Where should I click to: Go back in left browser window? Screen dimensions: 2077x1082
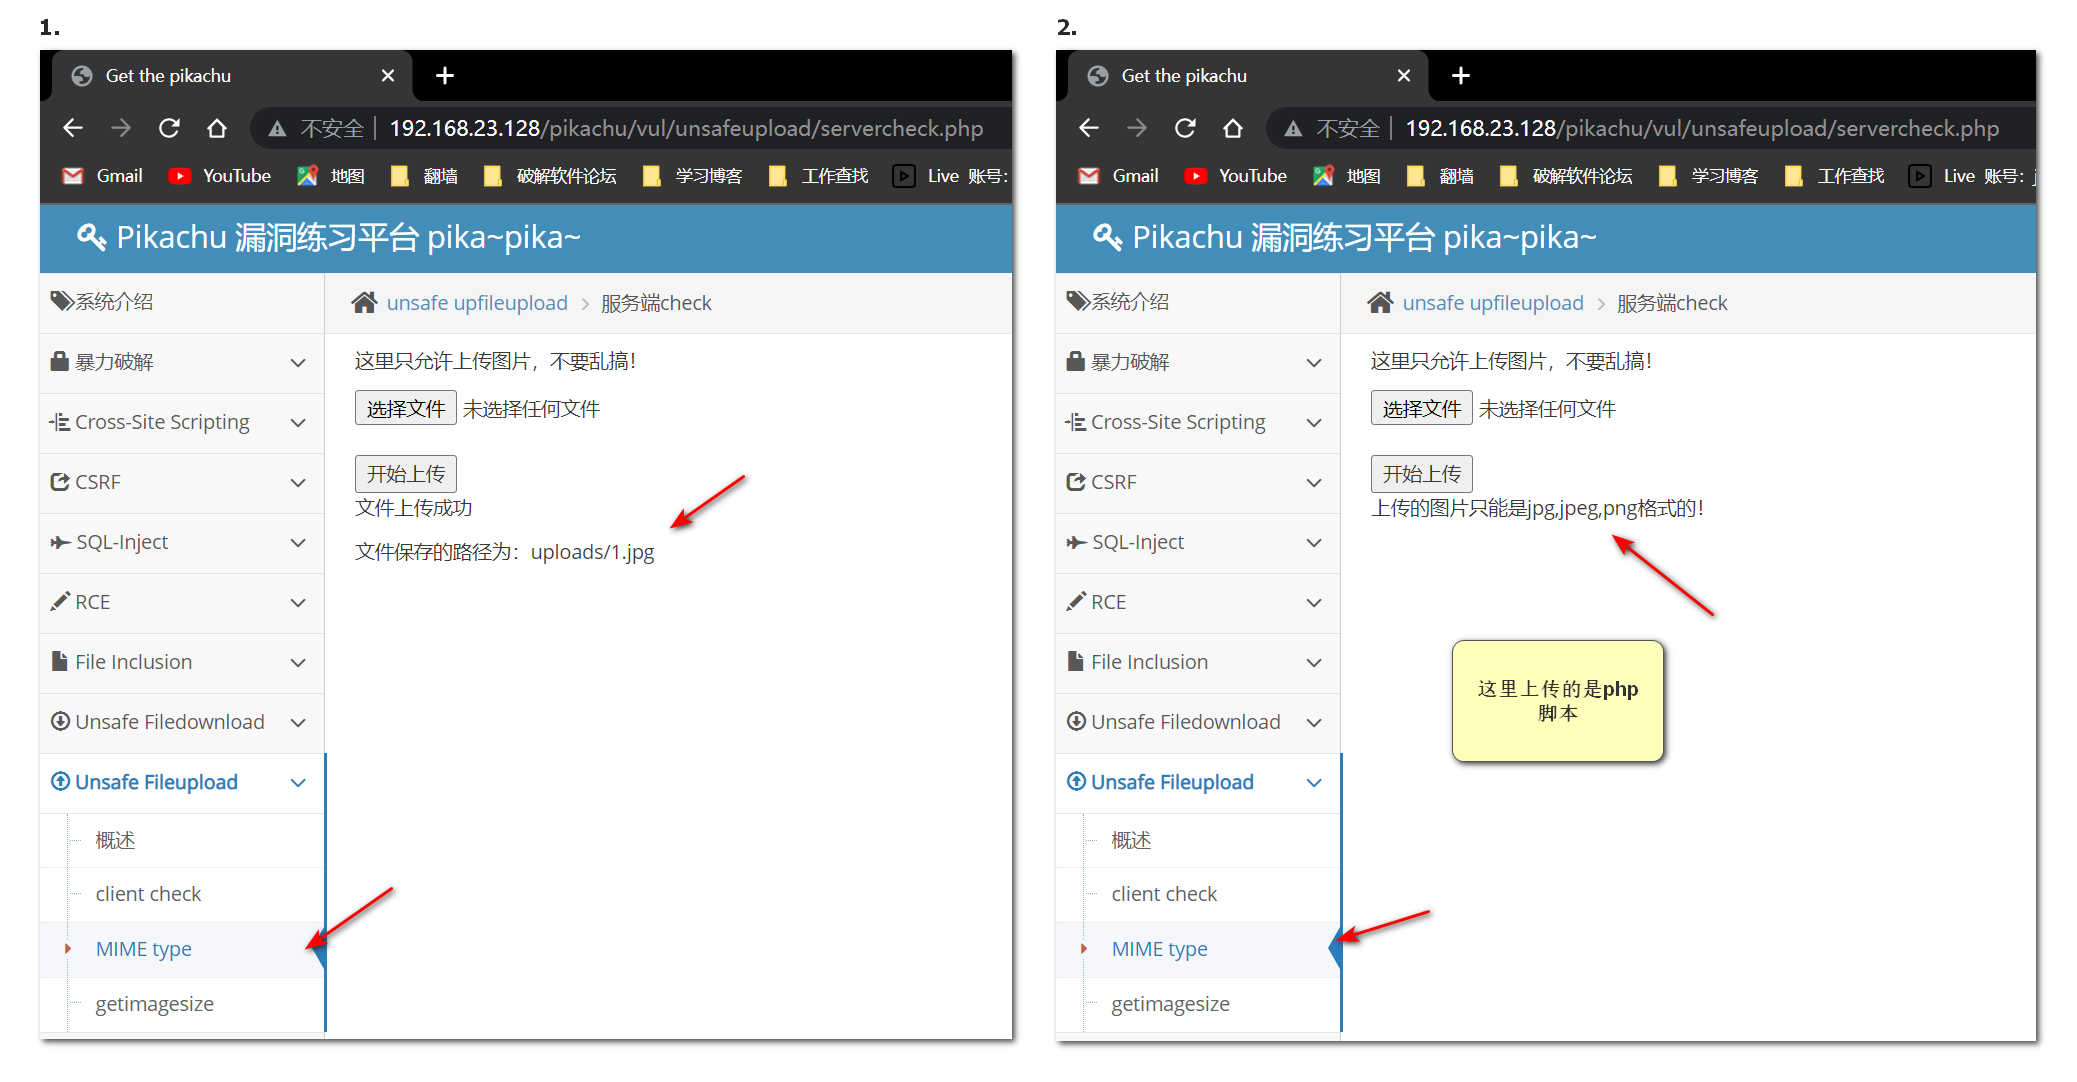click(73, 128)
